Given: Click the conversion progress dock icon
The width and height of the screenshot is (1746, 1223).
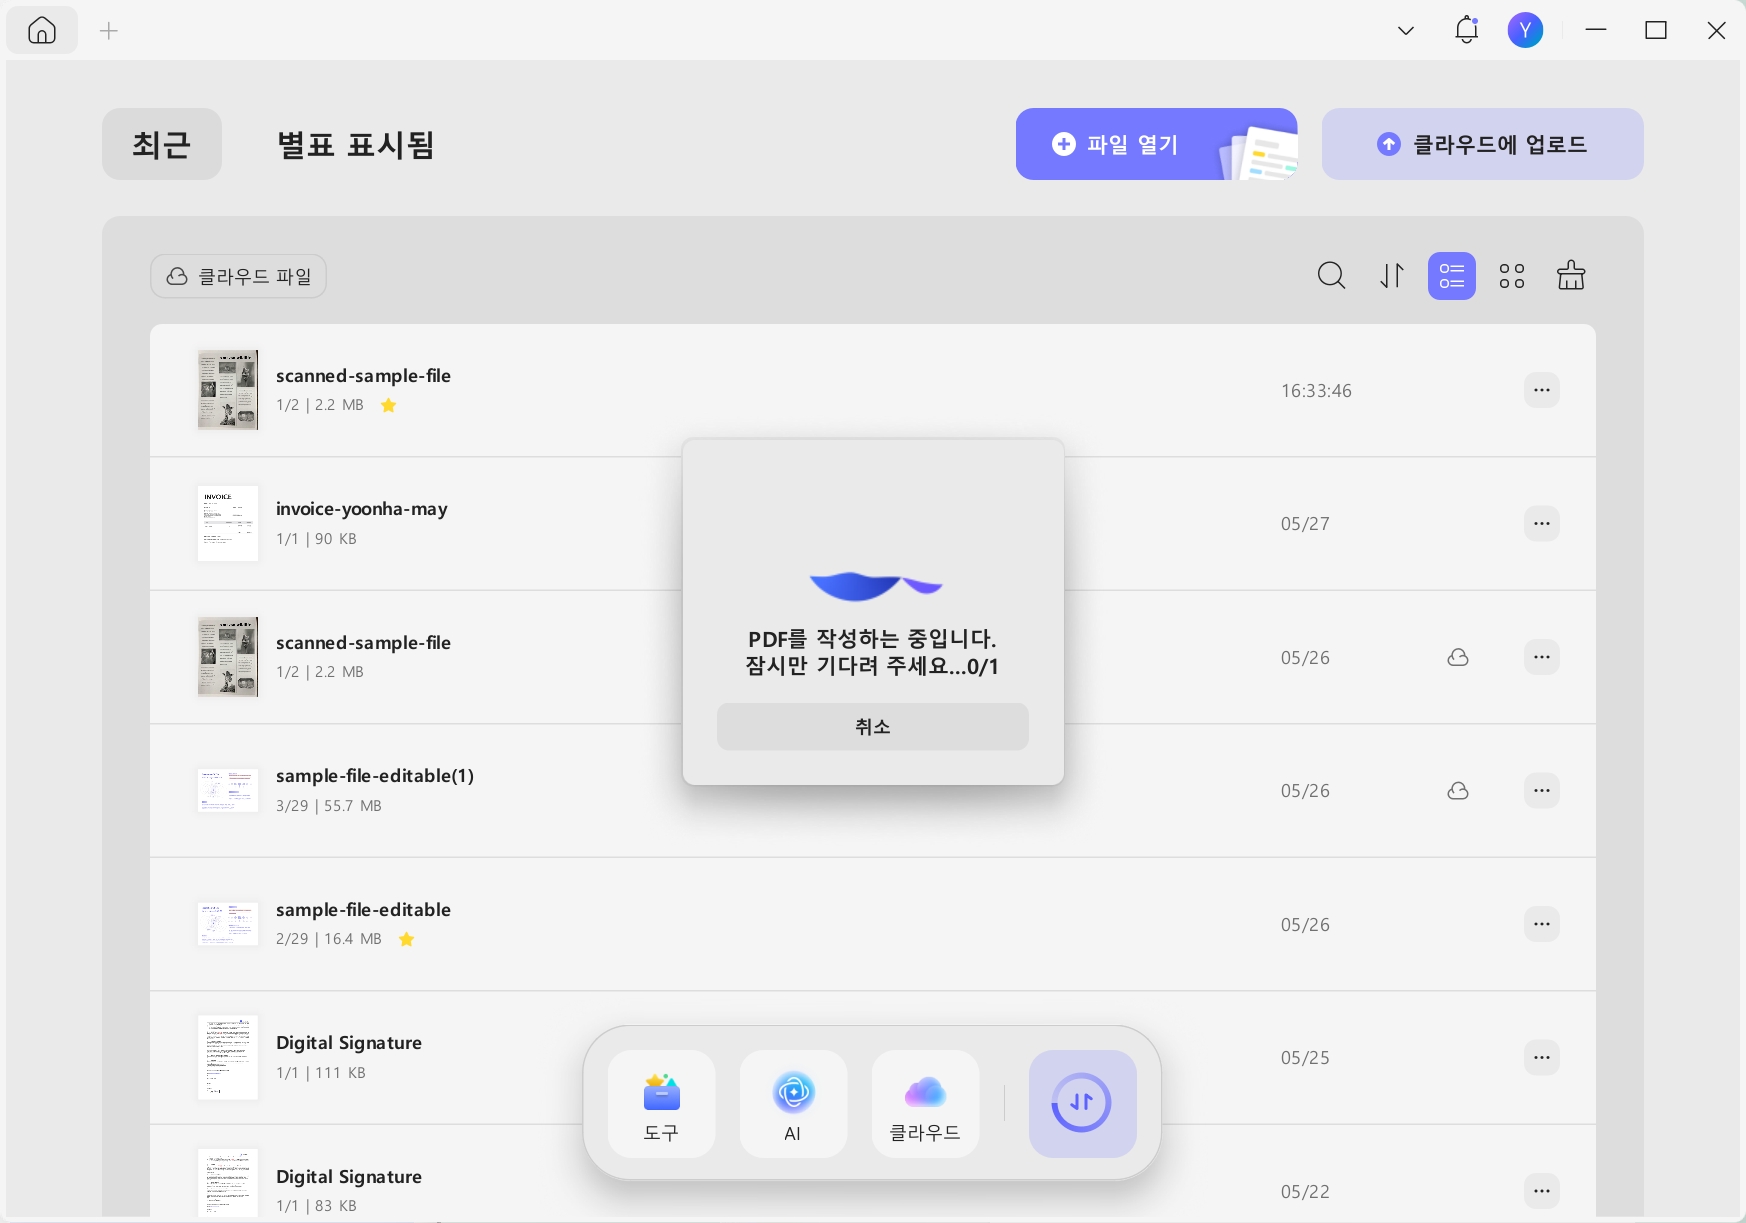Looking at the screenshot, I should 1082,1104.
